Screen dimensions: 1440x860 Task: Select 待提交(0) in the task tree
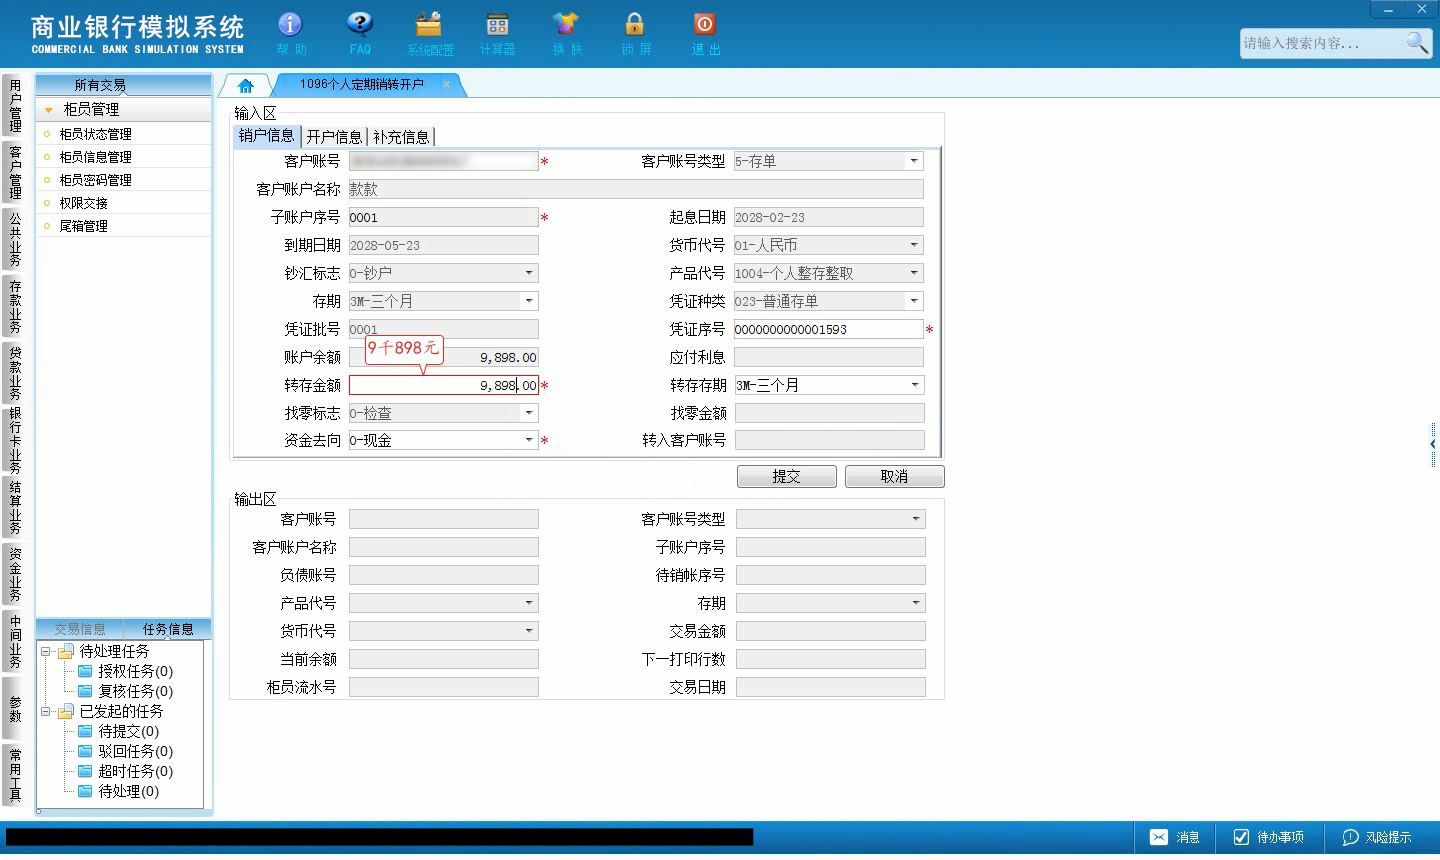128,731
